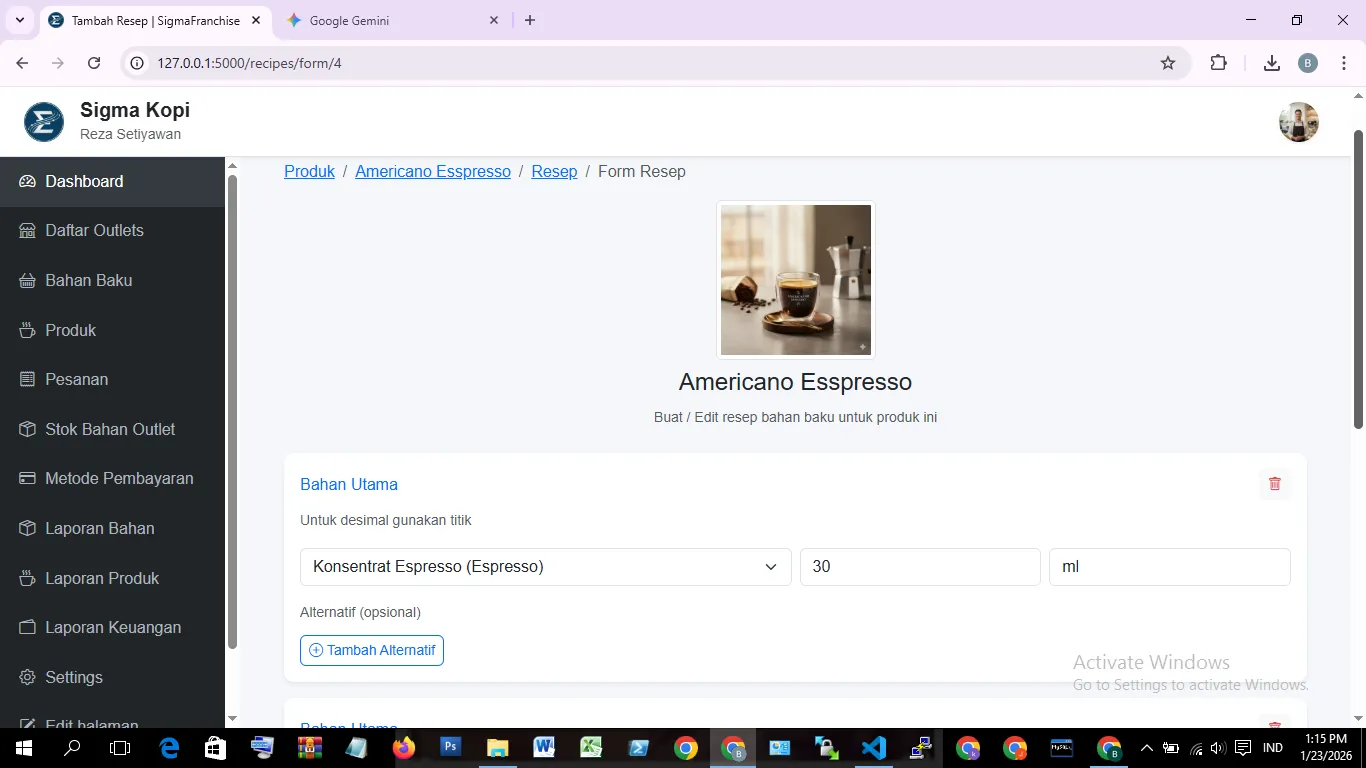Image resolution: width=1366 pixels, height=768 pixels.
Task: Open Metode Pembayaran menu item
Action: [112, 479]
